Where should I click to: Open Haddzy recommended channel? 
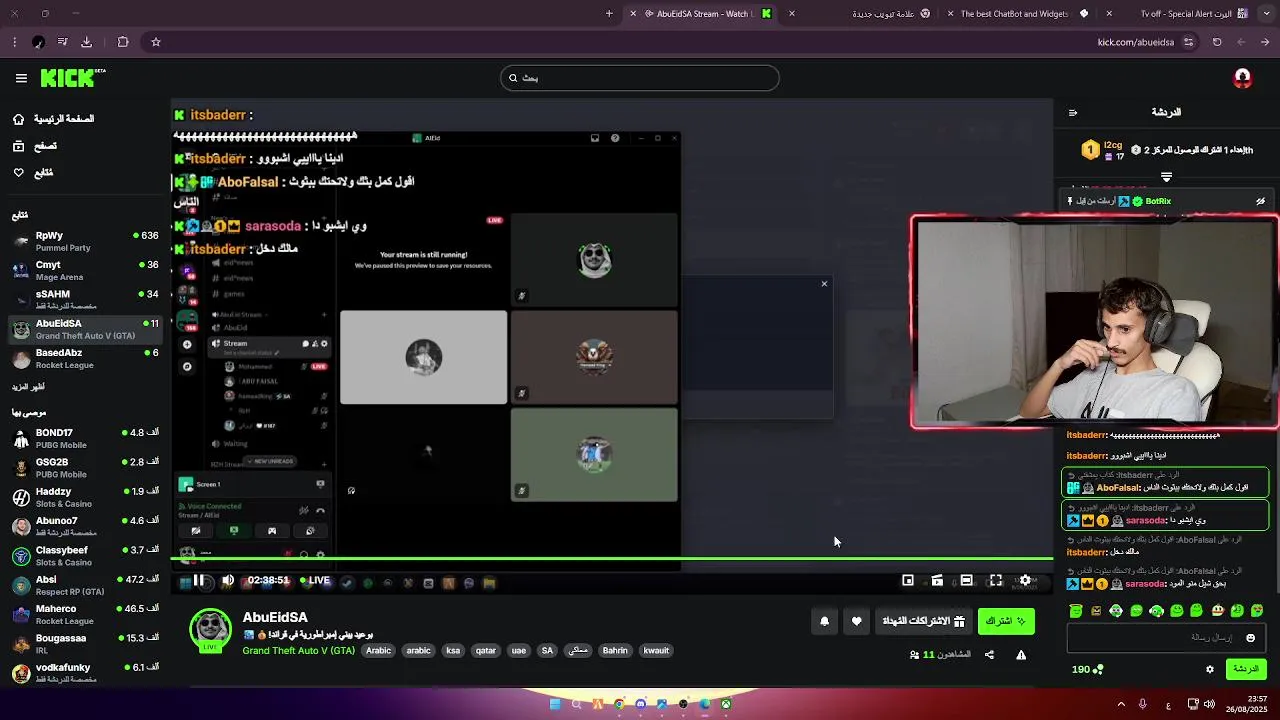click(x=85, y=497)
